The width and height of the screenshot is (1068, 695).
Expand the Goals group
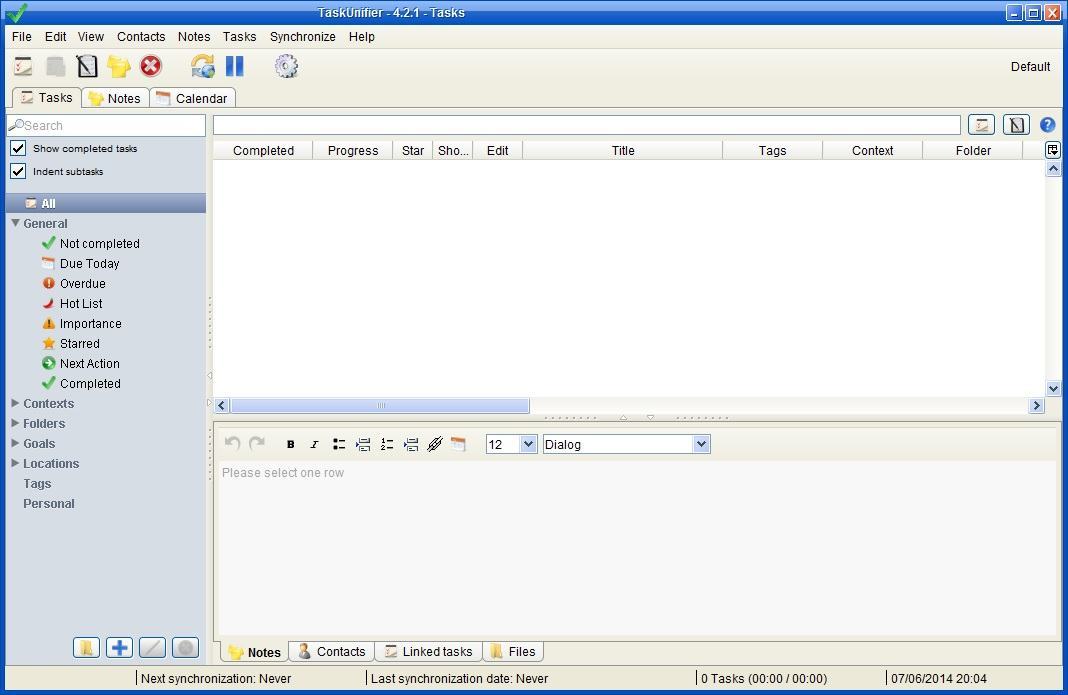[x=15, y=443]
